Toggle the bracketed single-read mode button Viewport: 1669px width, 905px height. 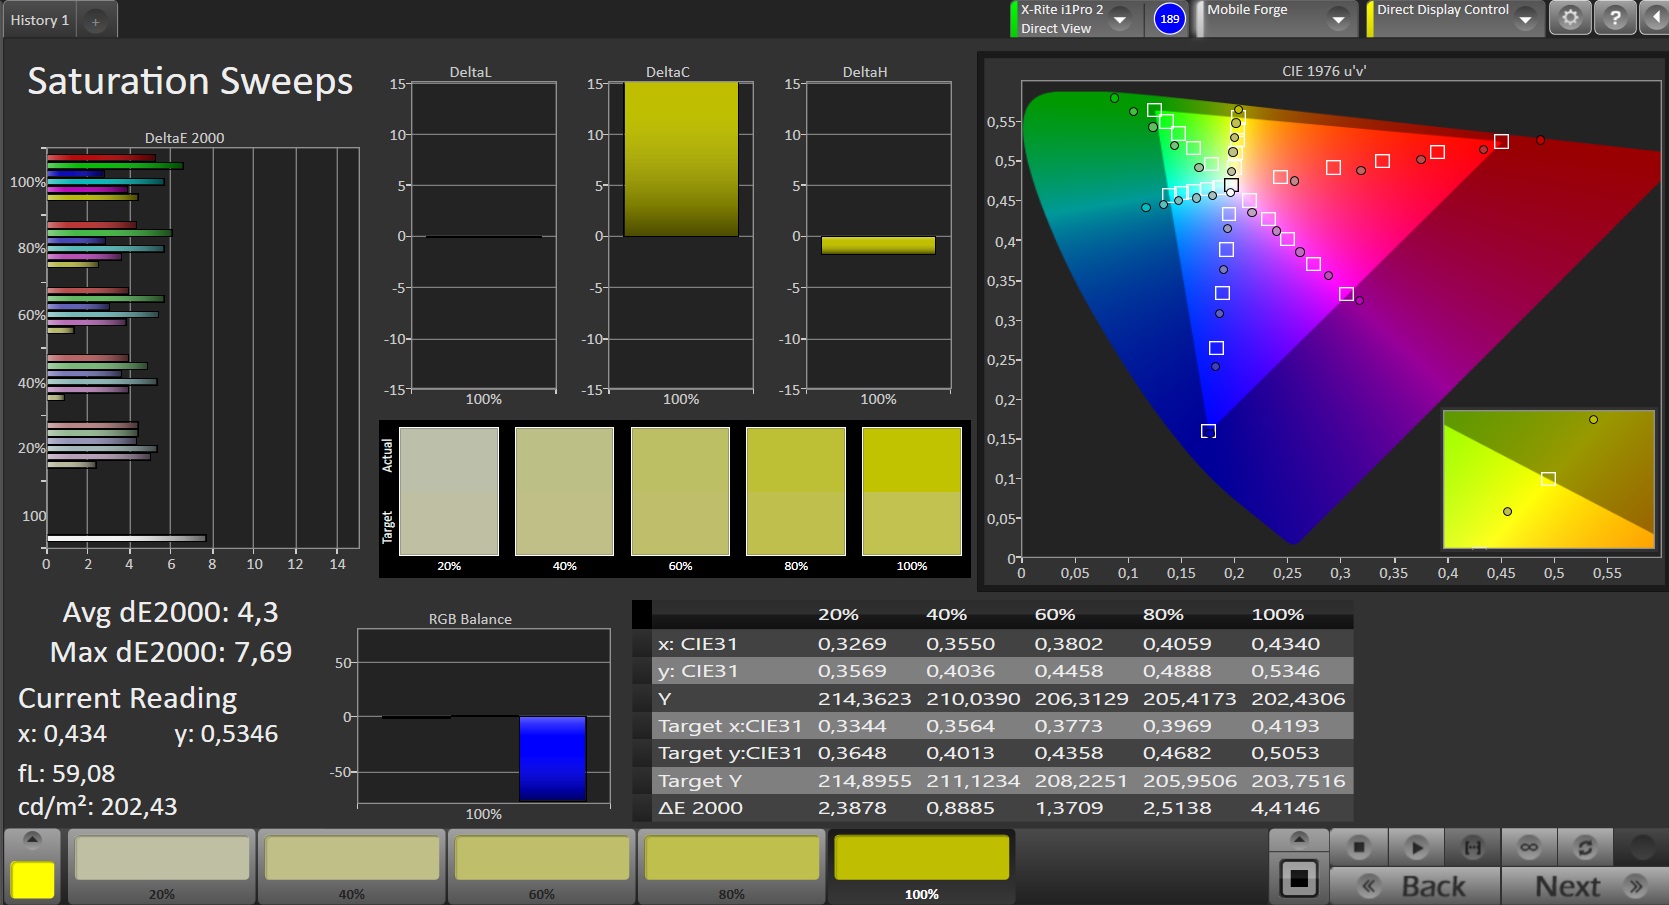(1472, 847)
